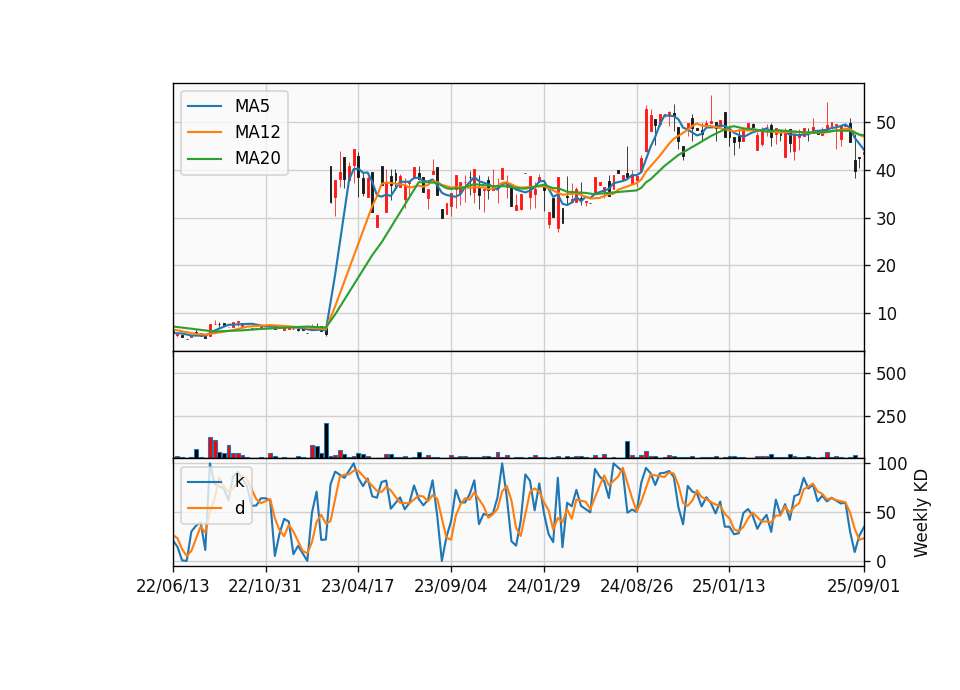Click the d legend label
Viewport: 960px width, 690px height.
pyautogui.click(x=240, y=508)
